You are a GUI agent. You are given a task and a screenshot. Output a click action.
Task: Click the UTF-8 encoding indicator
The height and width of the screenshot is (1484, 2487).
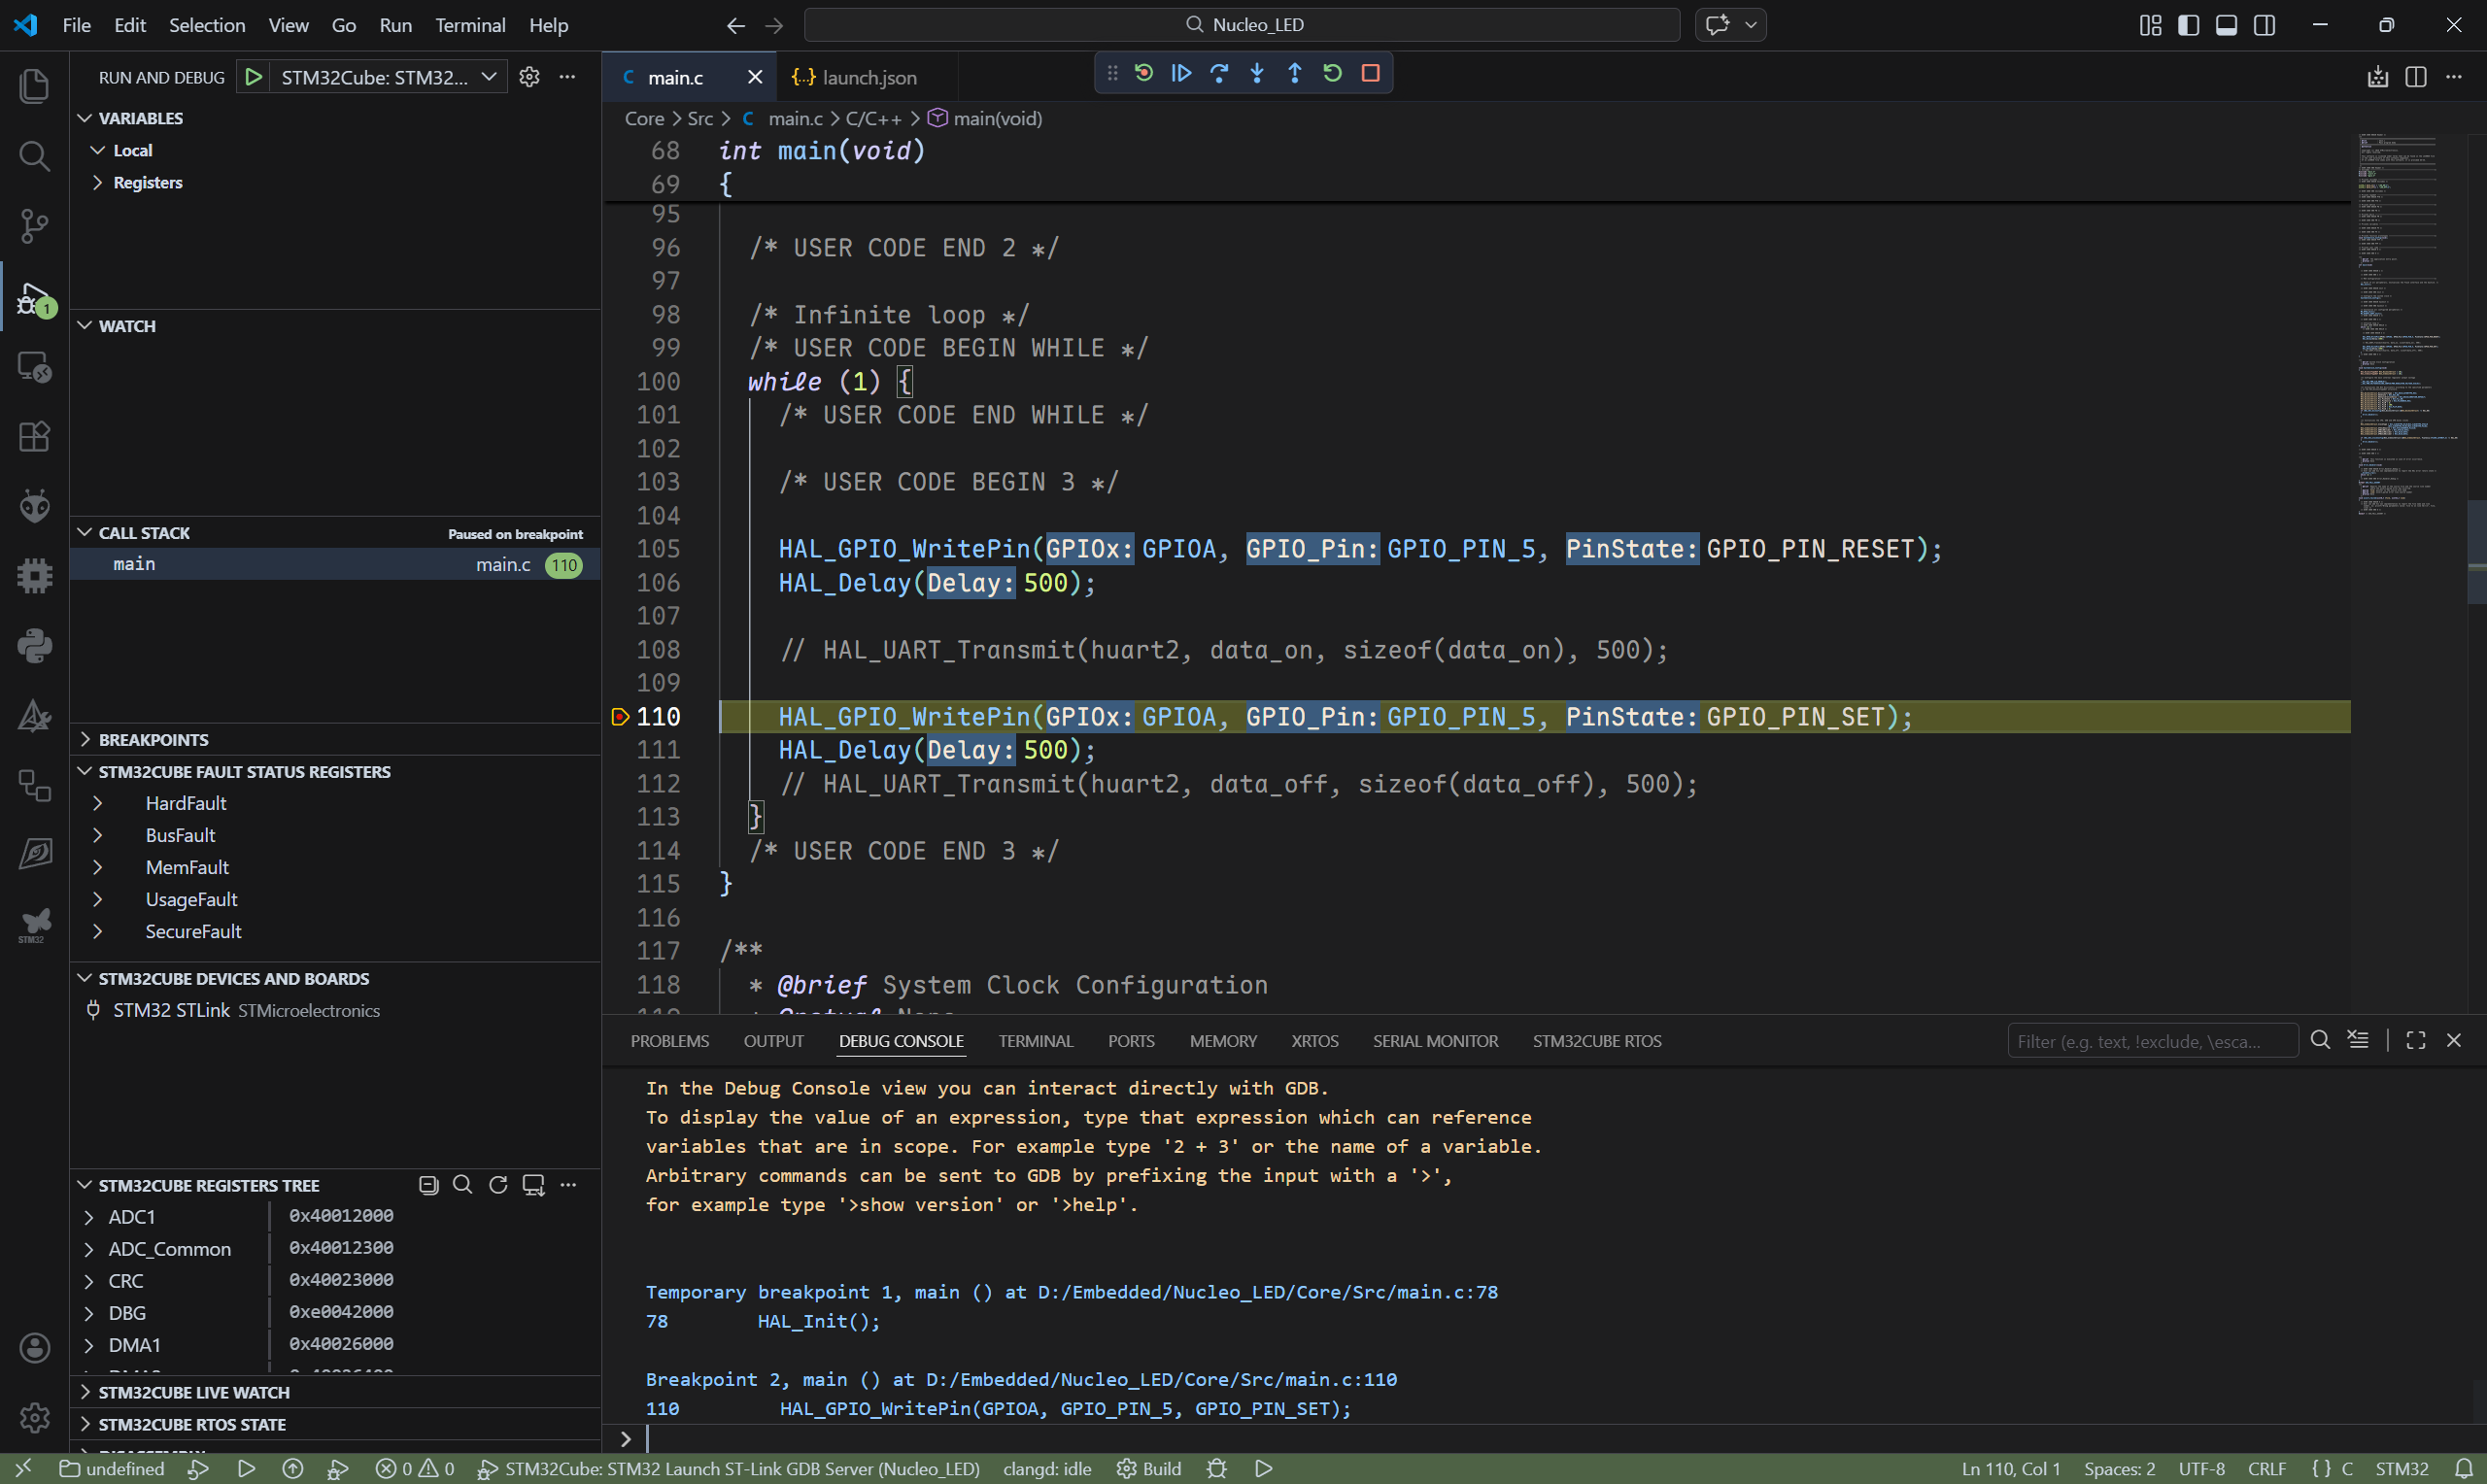click(2201, 1469)
